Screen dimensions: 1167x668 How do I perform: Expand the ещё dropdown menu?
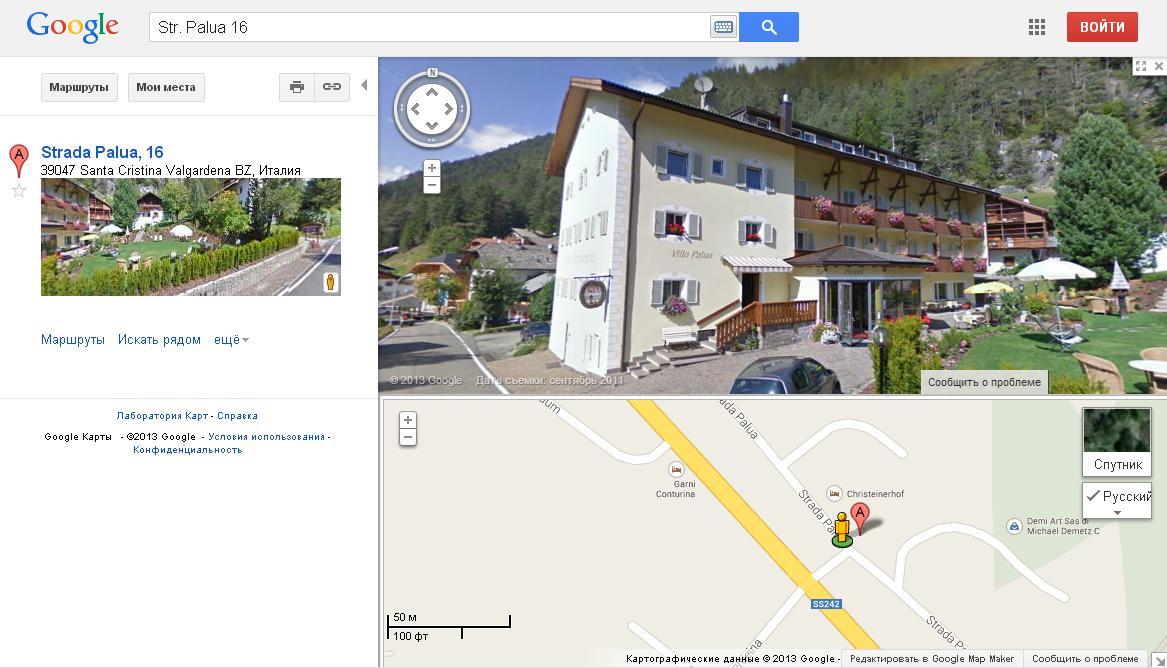[x=231, y=340]
